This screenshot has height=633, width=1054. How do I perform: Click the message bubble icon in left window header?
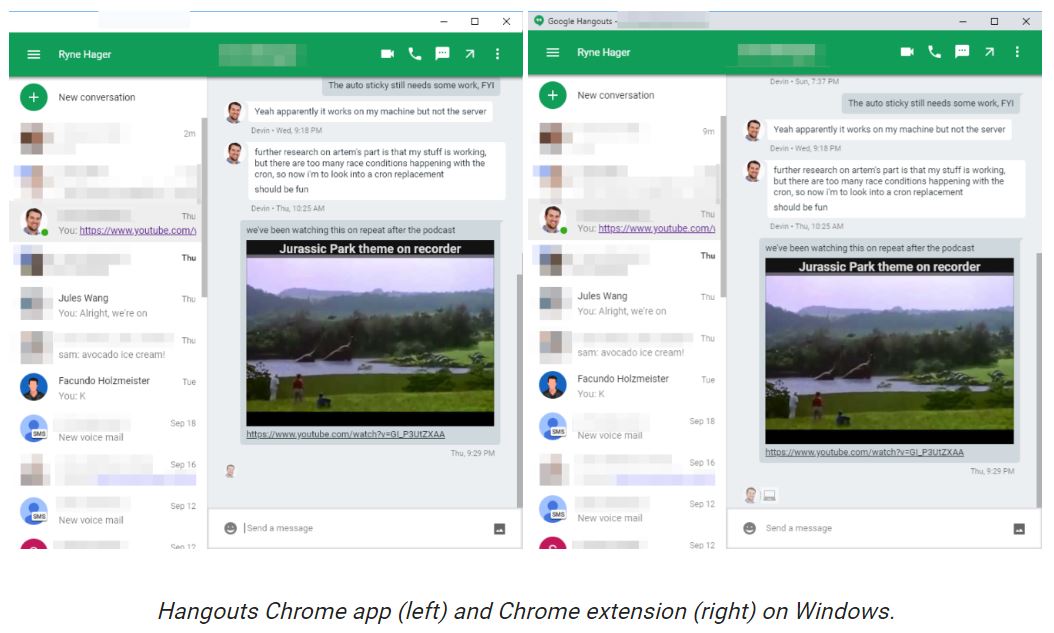point(442,54)
